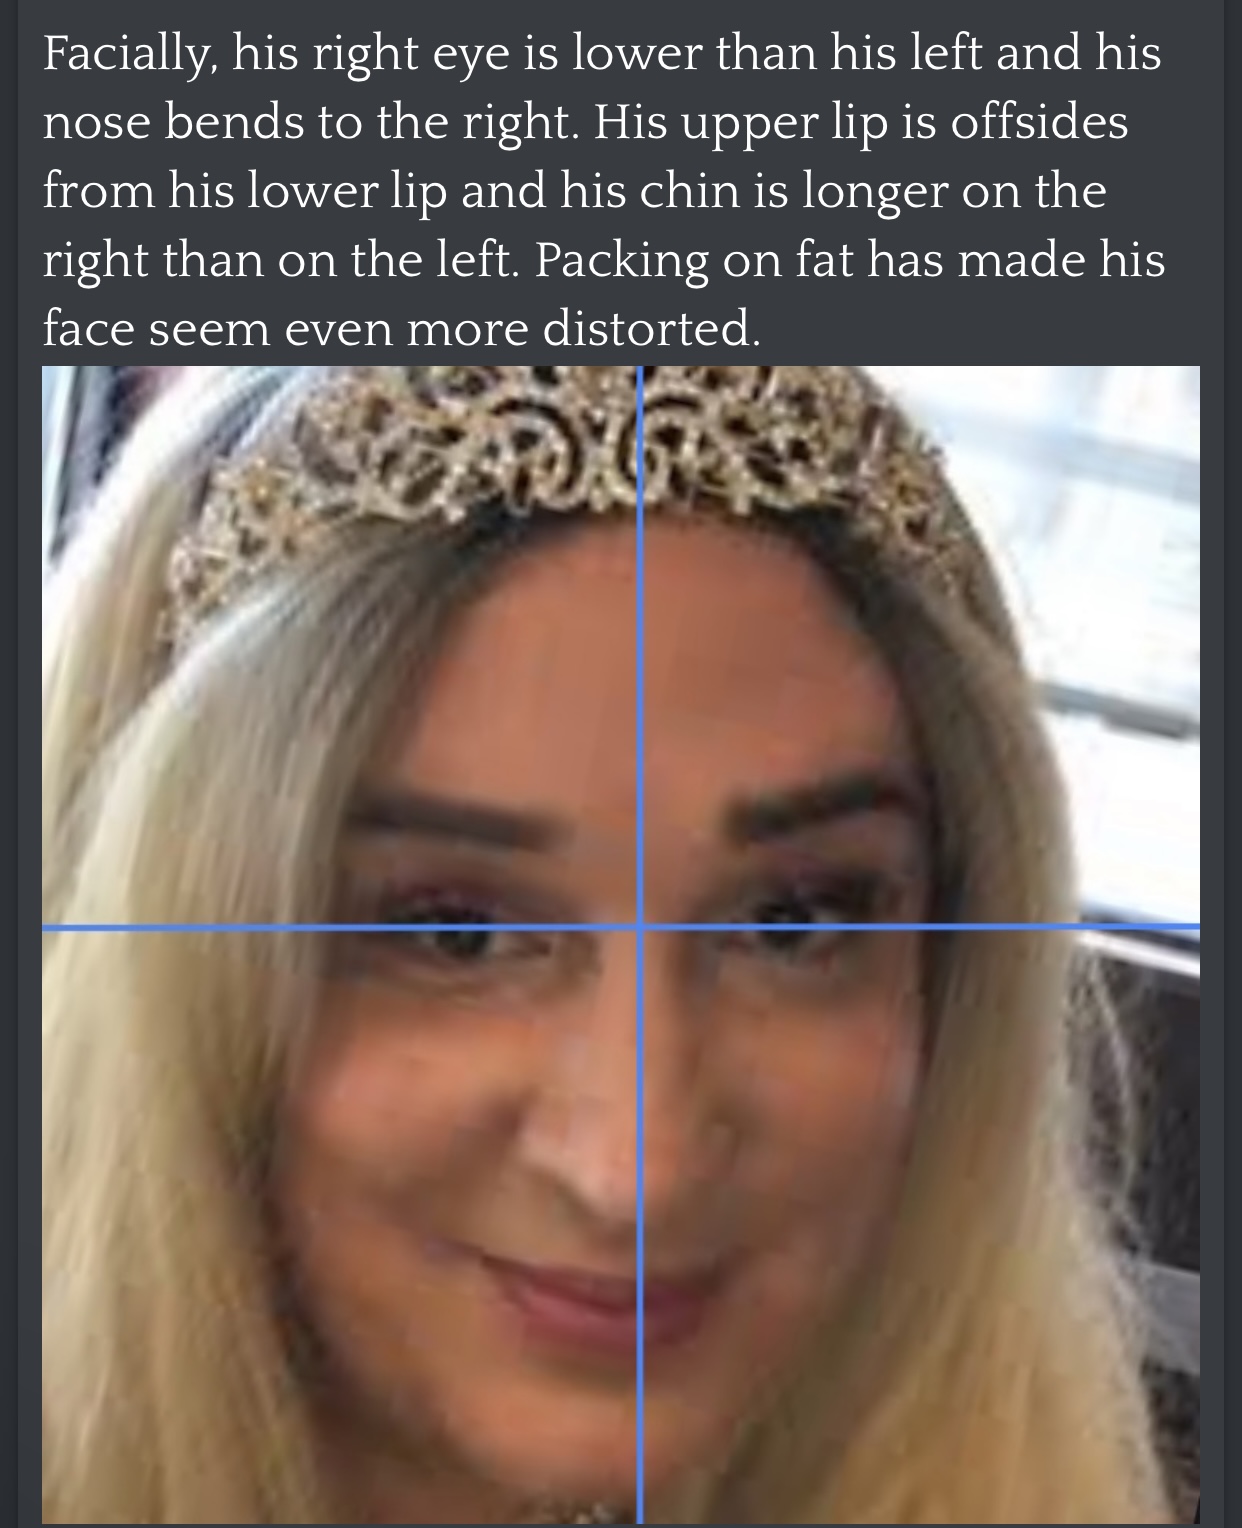
Task: Open the attached photo with blue crosshair lines
Action: pos(621,945)
